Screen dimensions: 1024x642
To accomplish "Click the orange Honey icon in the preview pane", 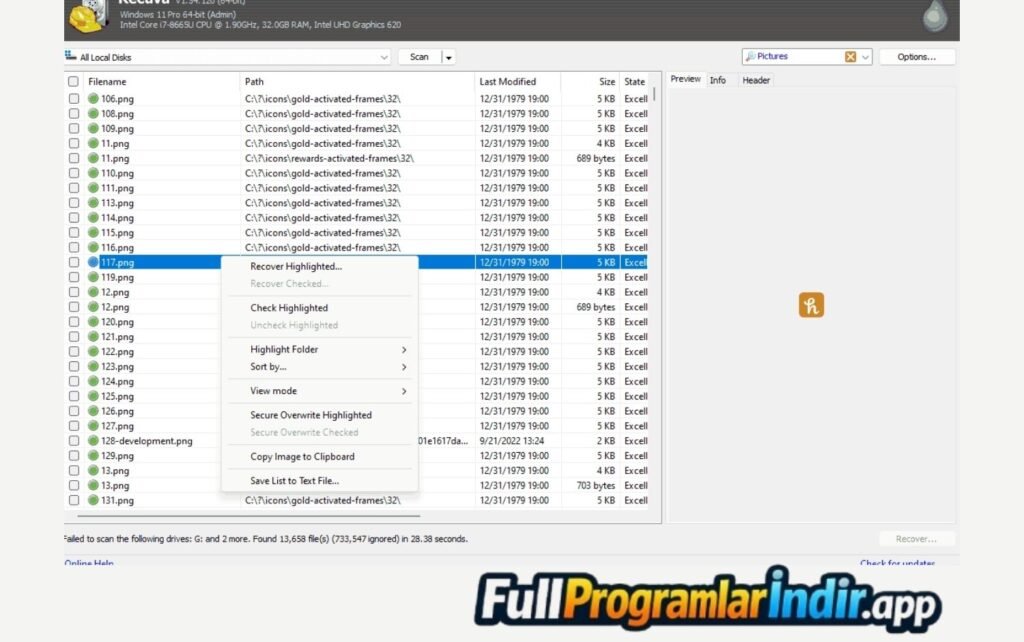I will click(x=811, y=306).
